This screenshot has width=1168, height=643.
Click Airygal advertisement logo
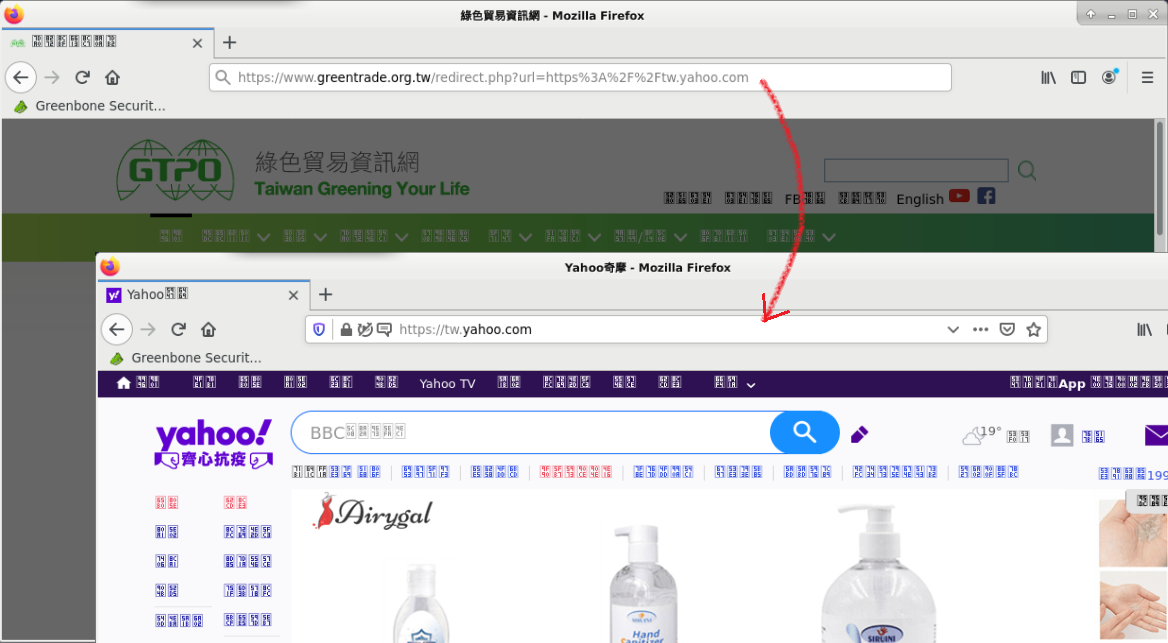click(372, 513)
